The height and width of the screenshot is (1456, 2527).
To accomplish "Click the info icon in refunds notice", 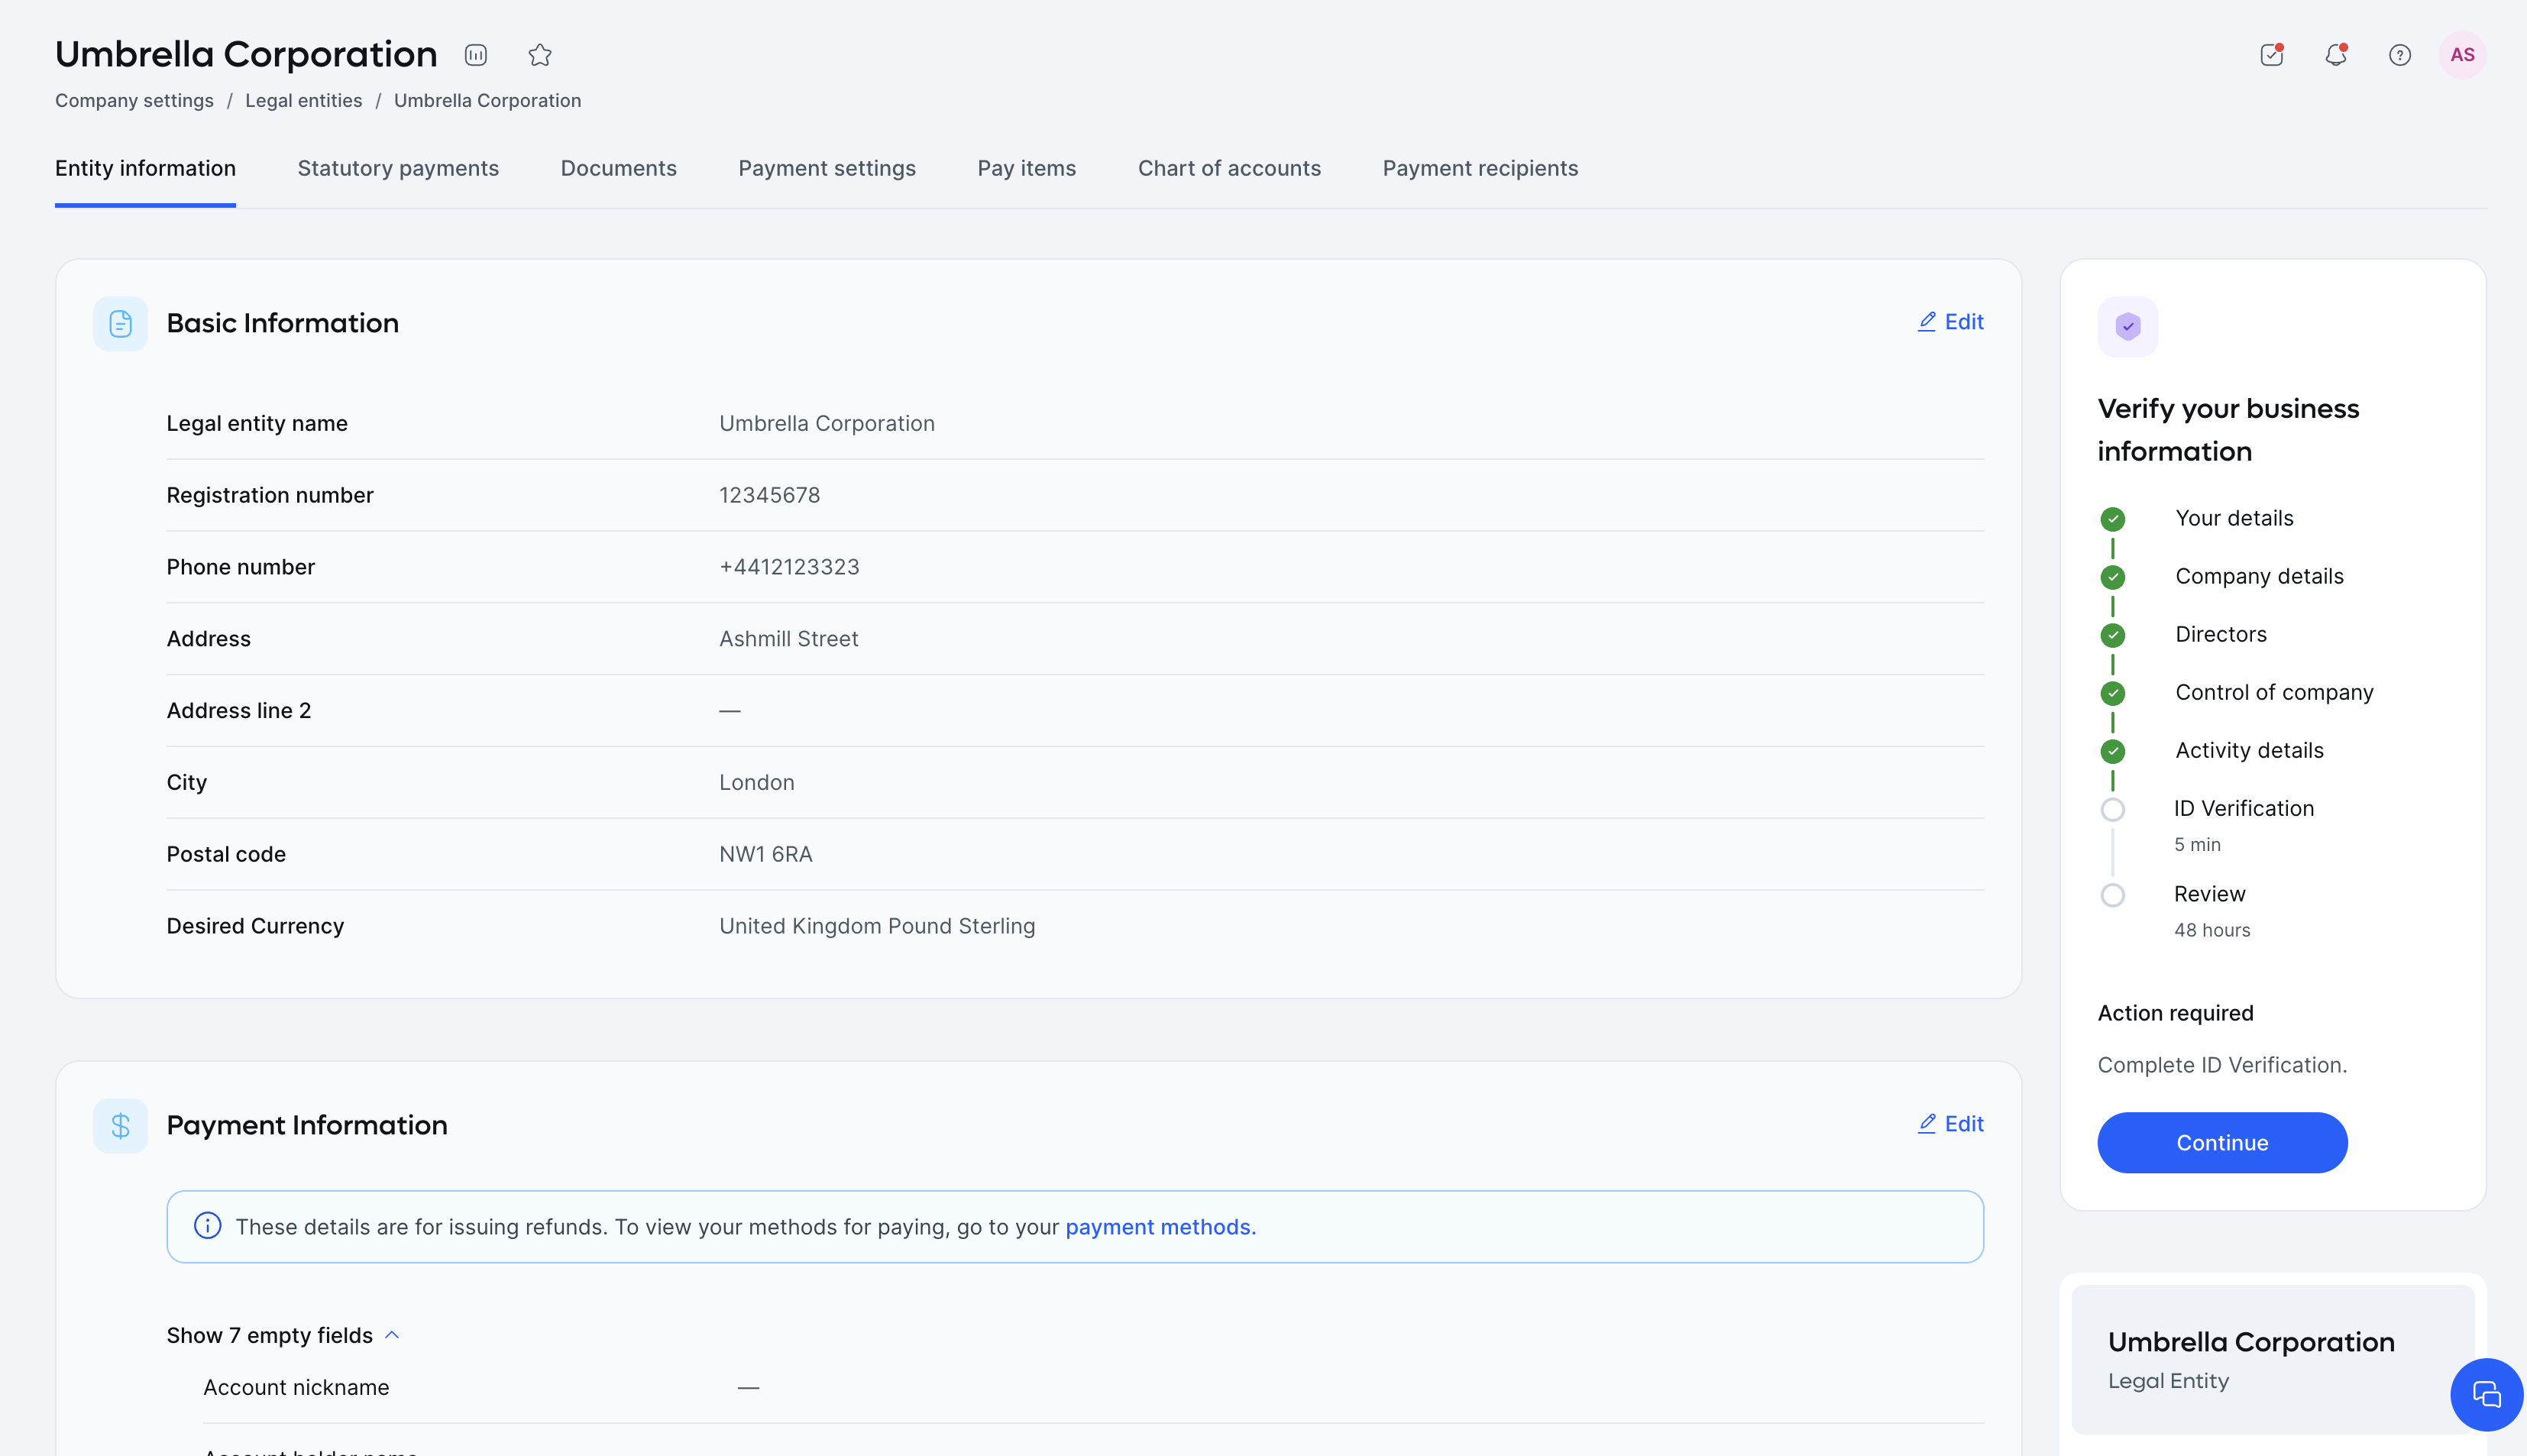I will coord(208,1226).
